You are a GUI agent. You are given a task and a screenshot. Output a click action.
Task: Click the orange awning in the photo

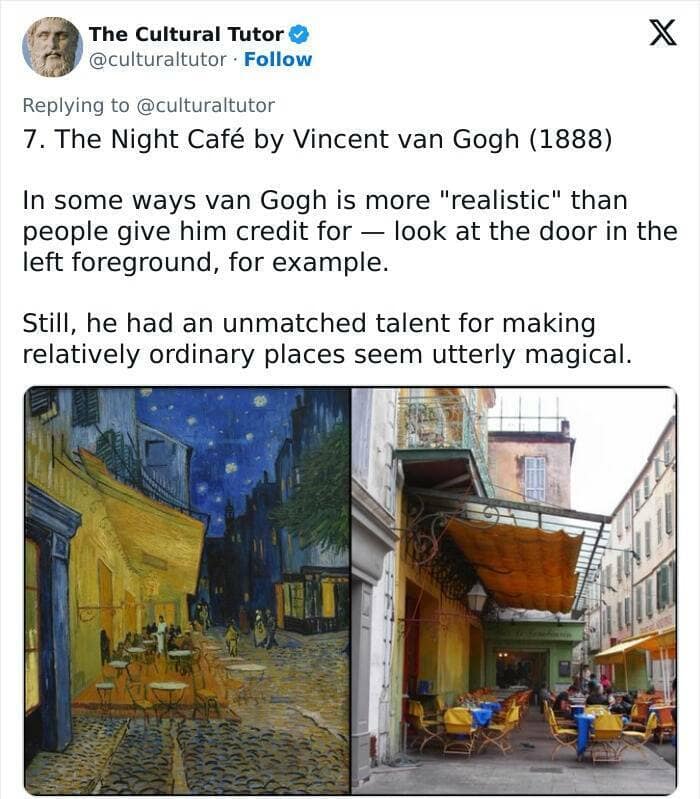[515, 560]
